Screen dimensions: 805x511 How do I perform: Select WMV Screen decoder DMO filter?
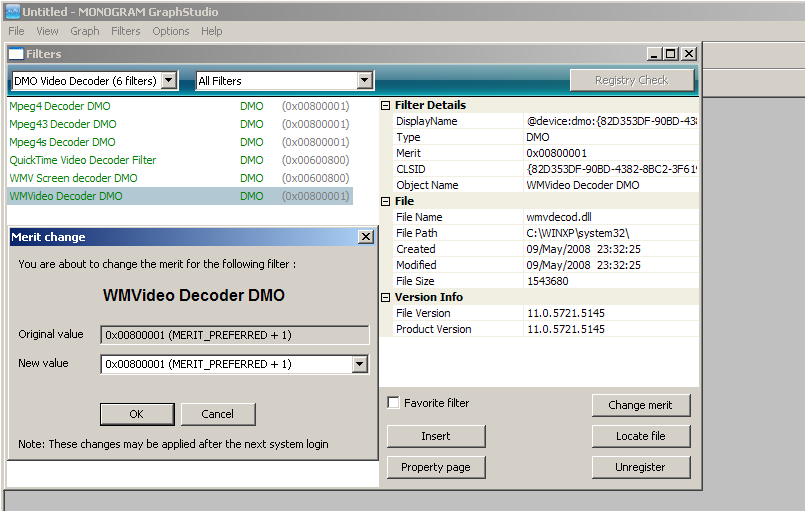click(x=180, y=178)
